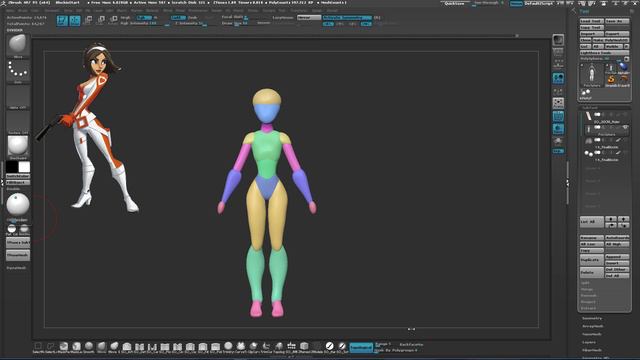
Task: Select the Topology brush in the bottom shelf
Action: (x=279, y=347)
